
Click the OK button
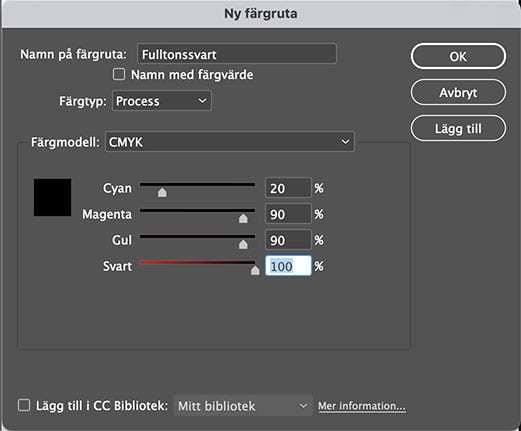458,56
